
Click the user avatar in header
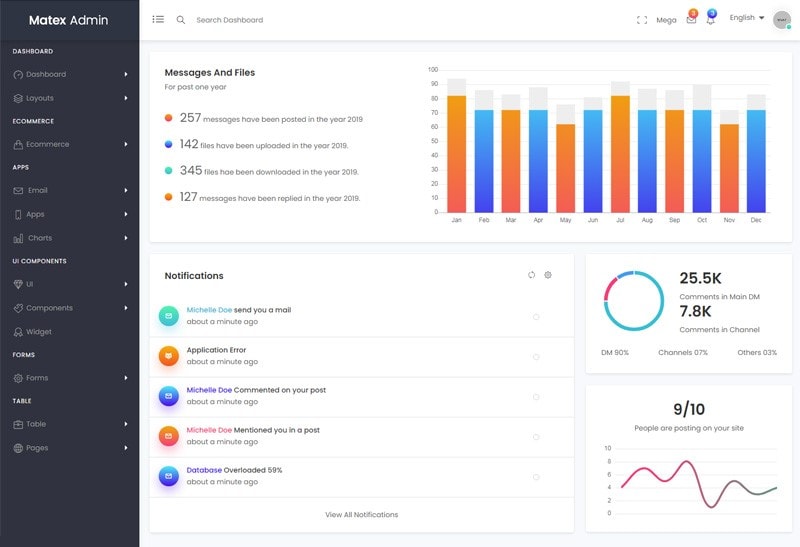(781, 20)
